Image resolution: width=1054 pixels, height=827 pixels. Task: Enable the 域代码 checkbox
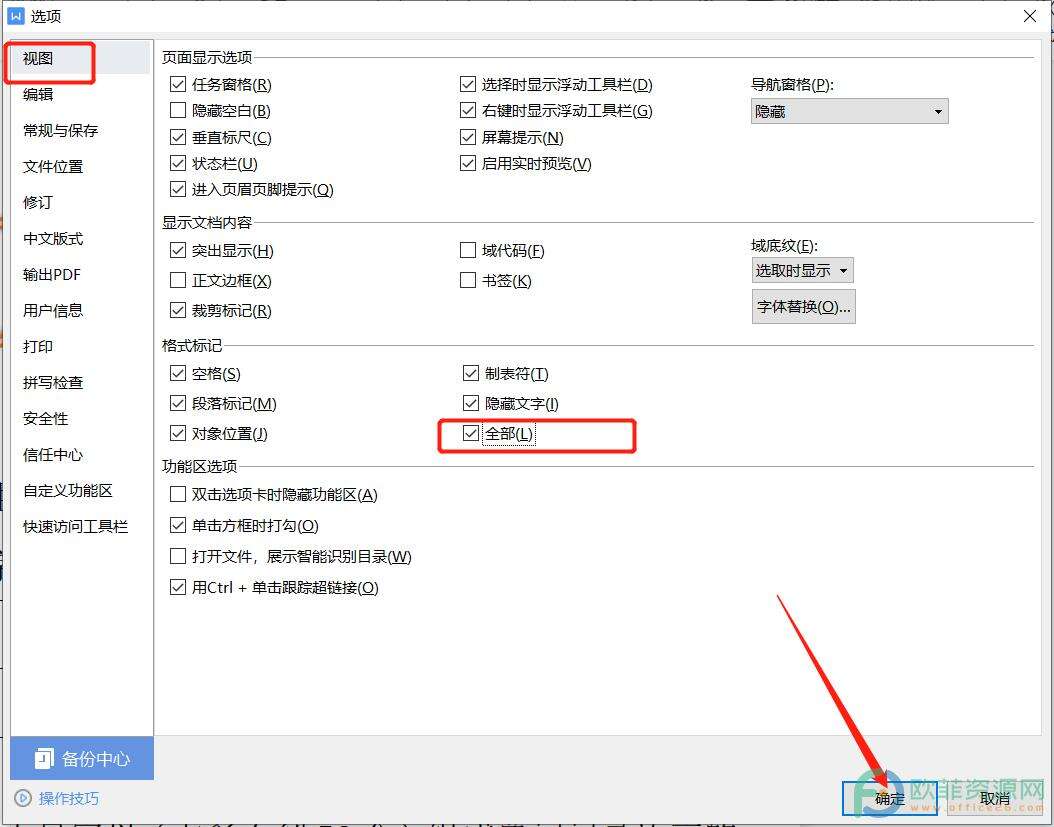pyautogui.click(x=468, y=251)
